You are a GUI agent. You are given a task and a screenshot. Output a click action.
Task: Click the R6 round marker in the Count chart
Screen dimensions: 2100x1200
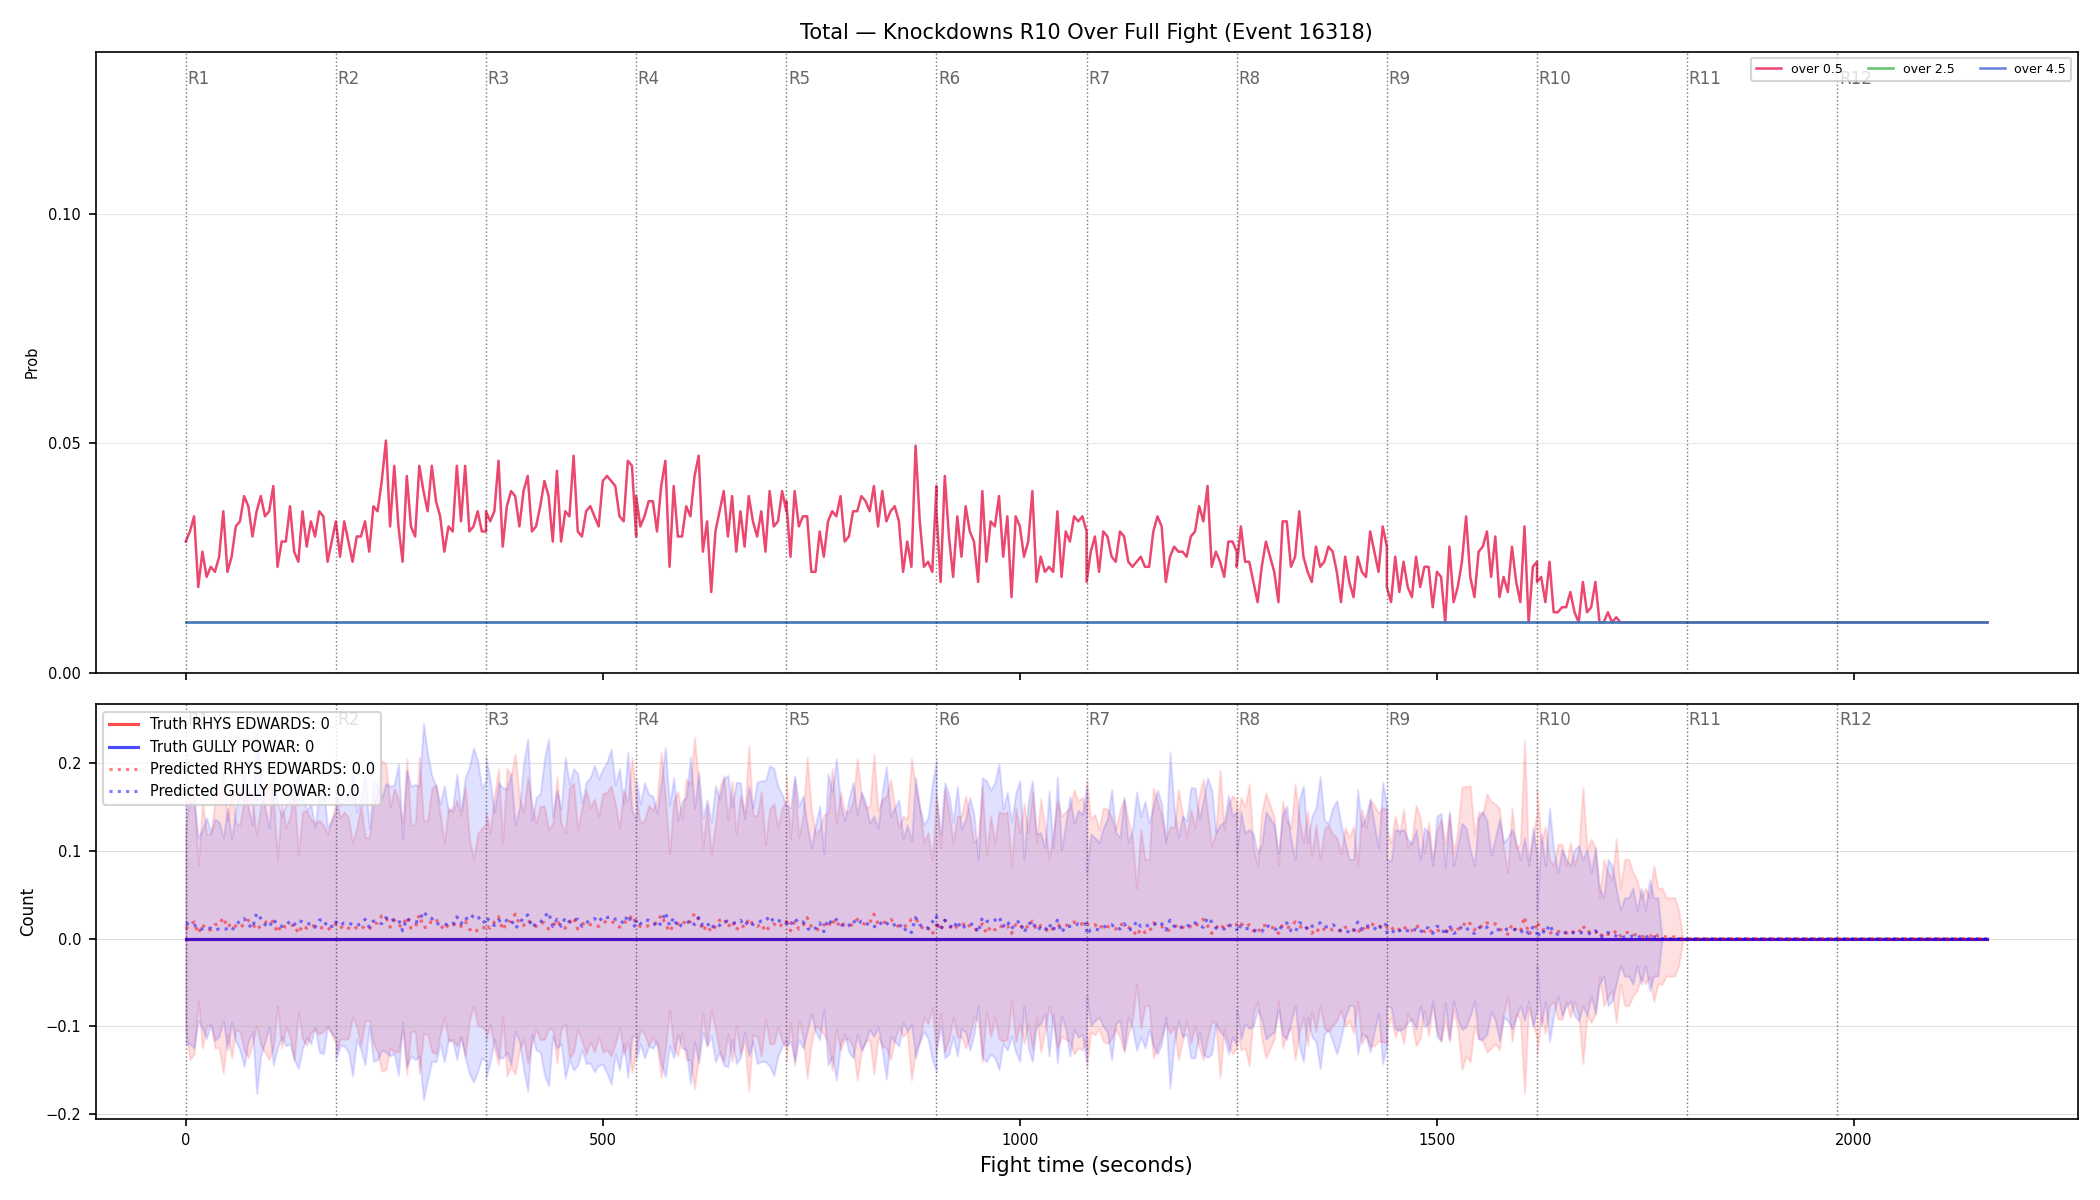[x=949, y=719]
